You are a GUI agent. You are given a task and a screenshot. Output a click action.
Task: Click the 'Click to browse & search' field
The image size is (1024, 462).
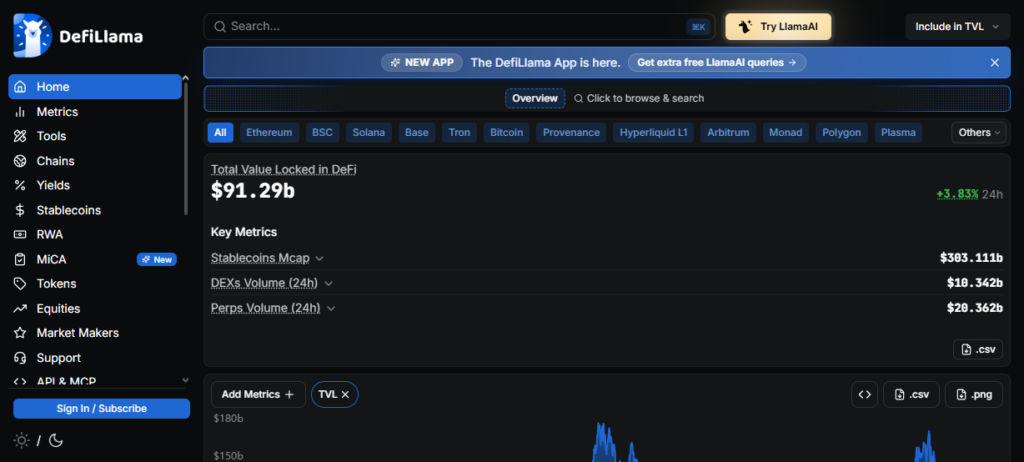tap(639, 99)
